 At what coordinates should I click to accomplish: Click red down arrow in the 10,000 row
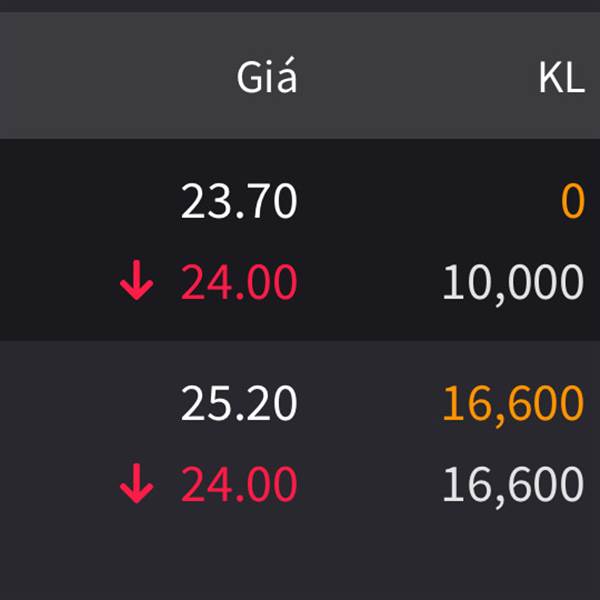tap(136, 284)
